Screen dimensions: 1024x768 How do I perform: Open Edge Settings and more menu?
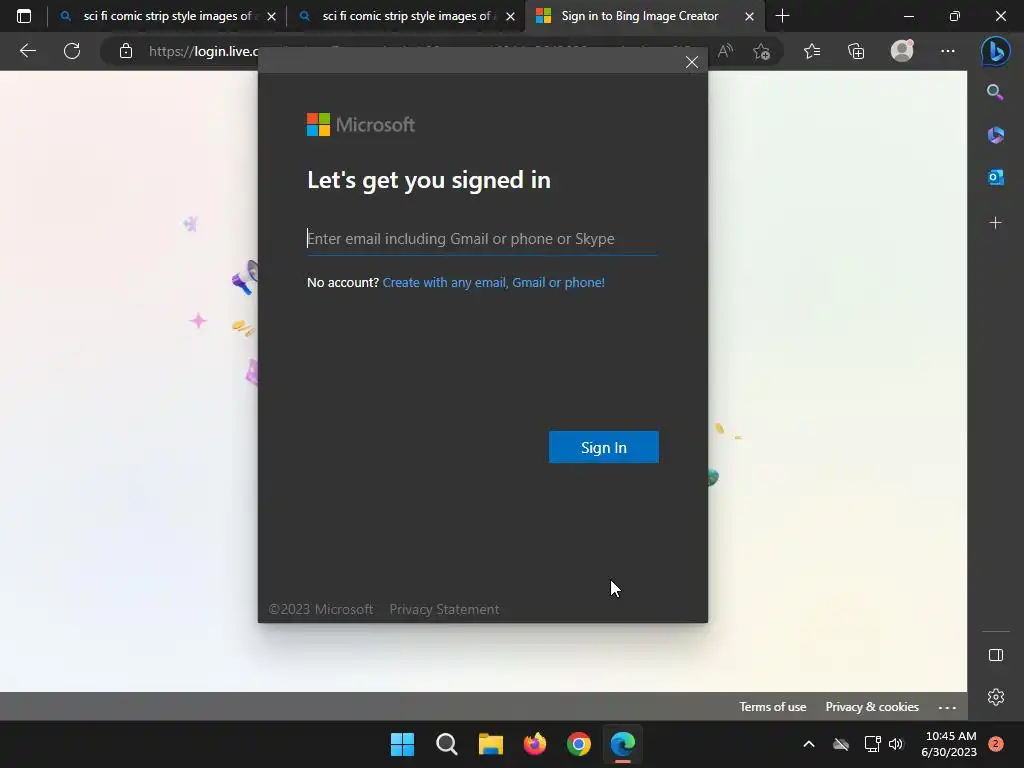click(x=948, y=51)
